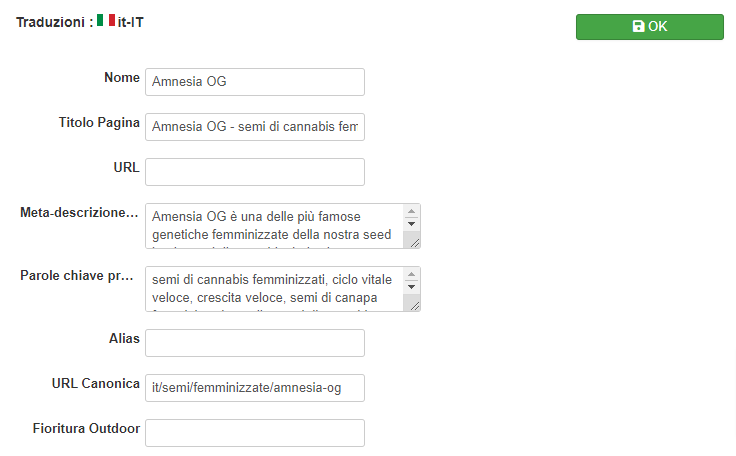Click inside the Meta-descrizione textarea
This screenshot has height=456, width=736.
click(275, 226)
